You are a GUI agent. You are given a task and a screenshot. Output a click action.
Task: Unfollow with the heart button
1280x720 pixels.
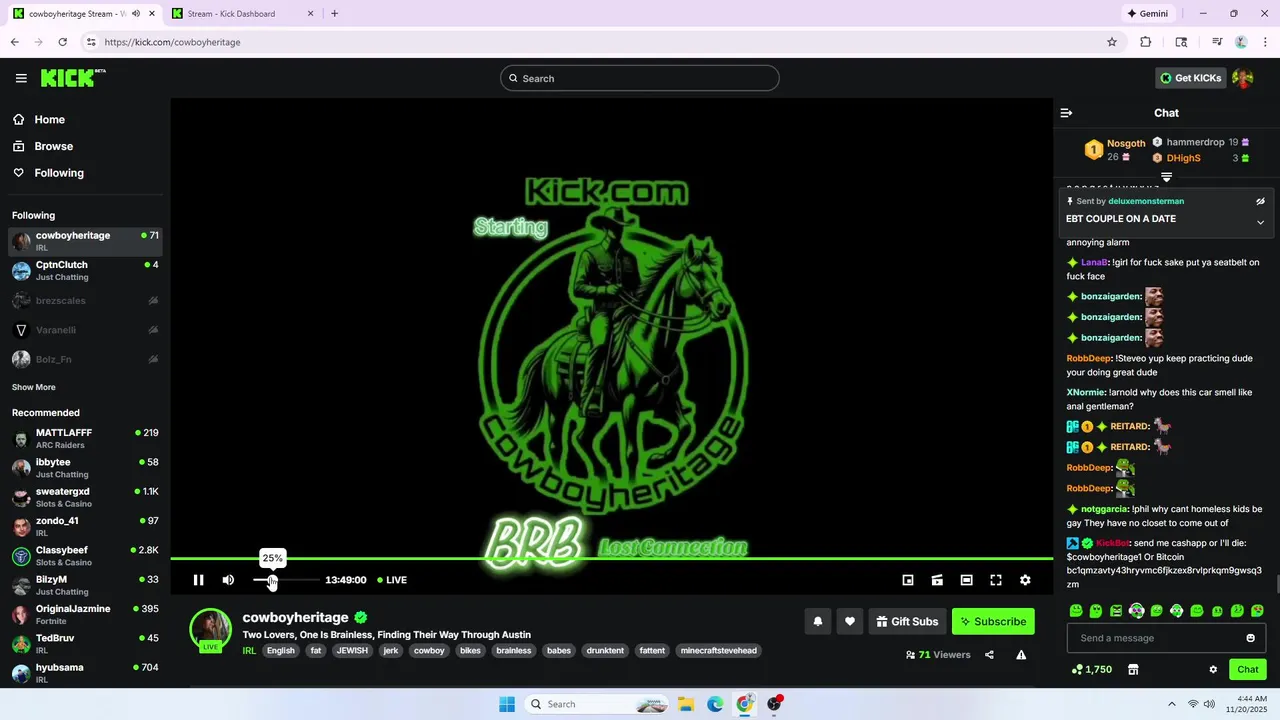(x=850, y=621)
